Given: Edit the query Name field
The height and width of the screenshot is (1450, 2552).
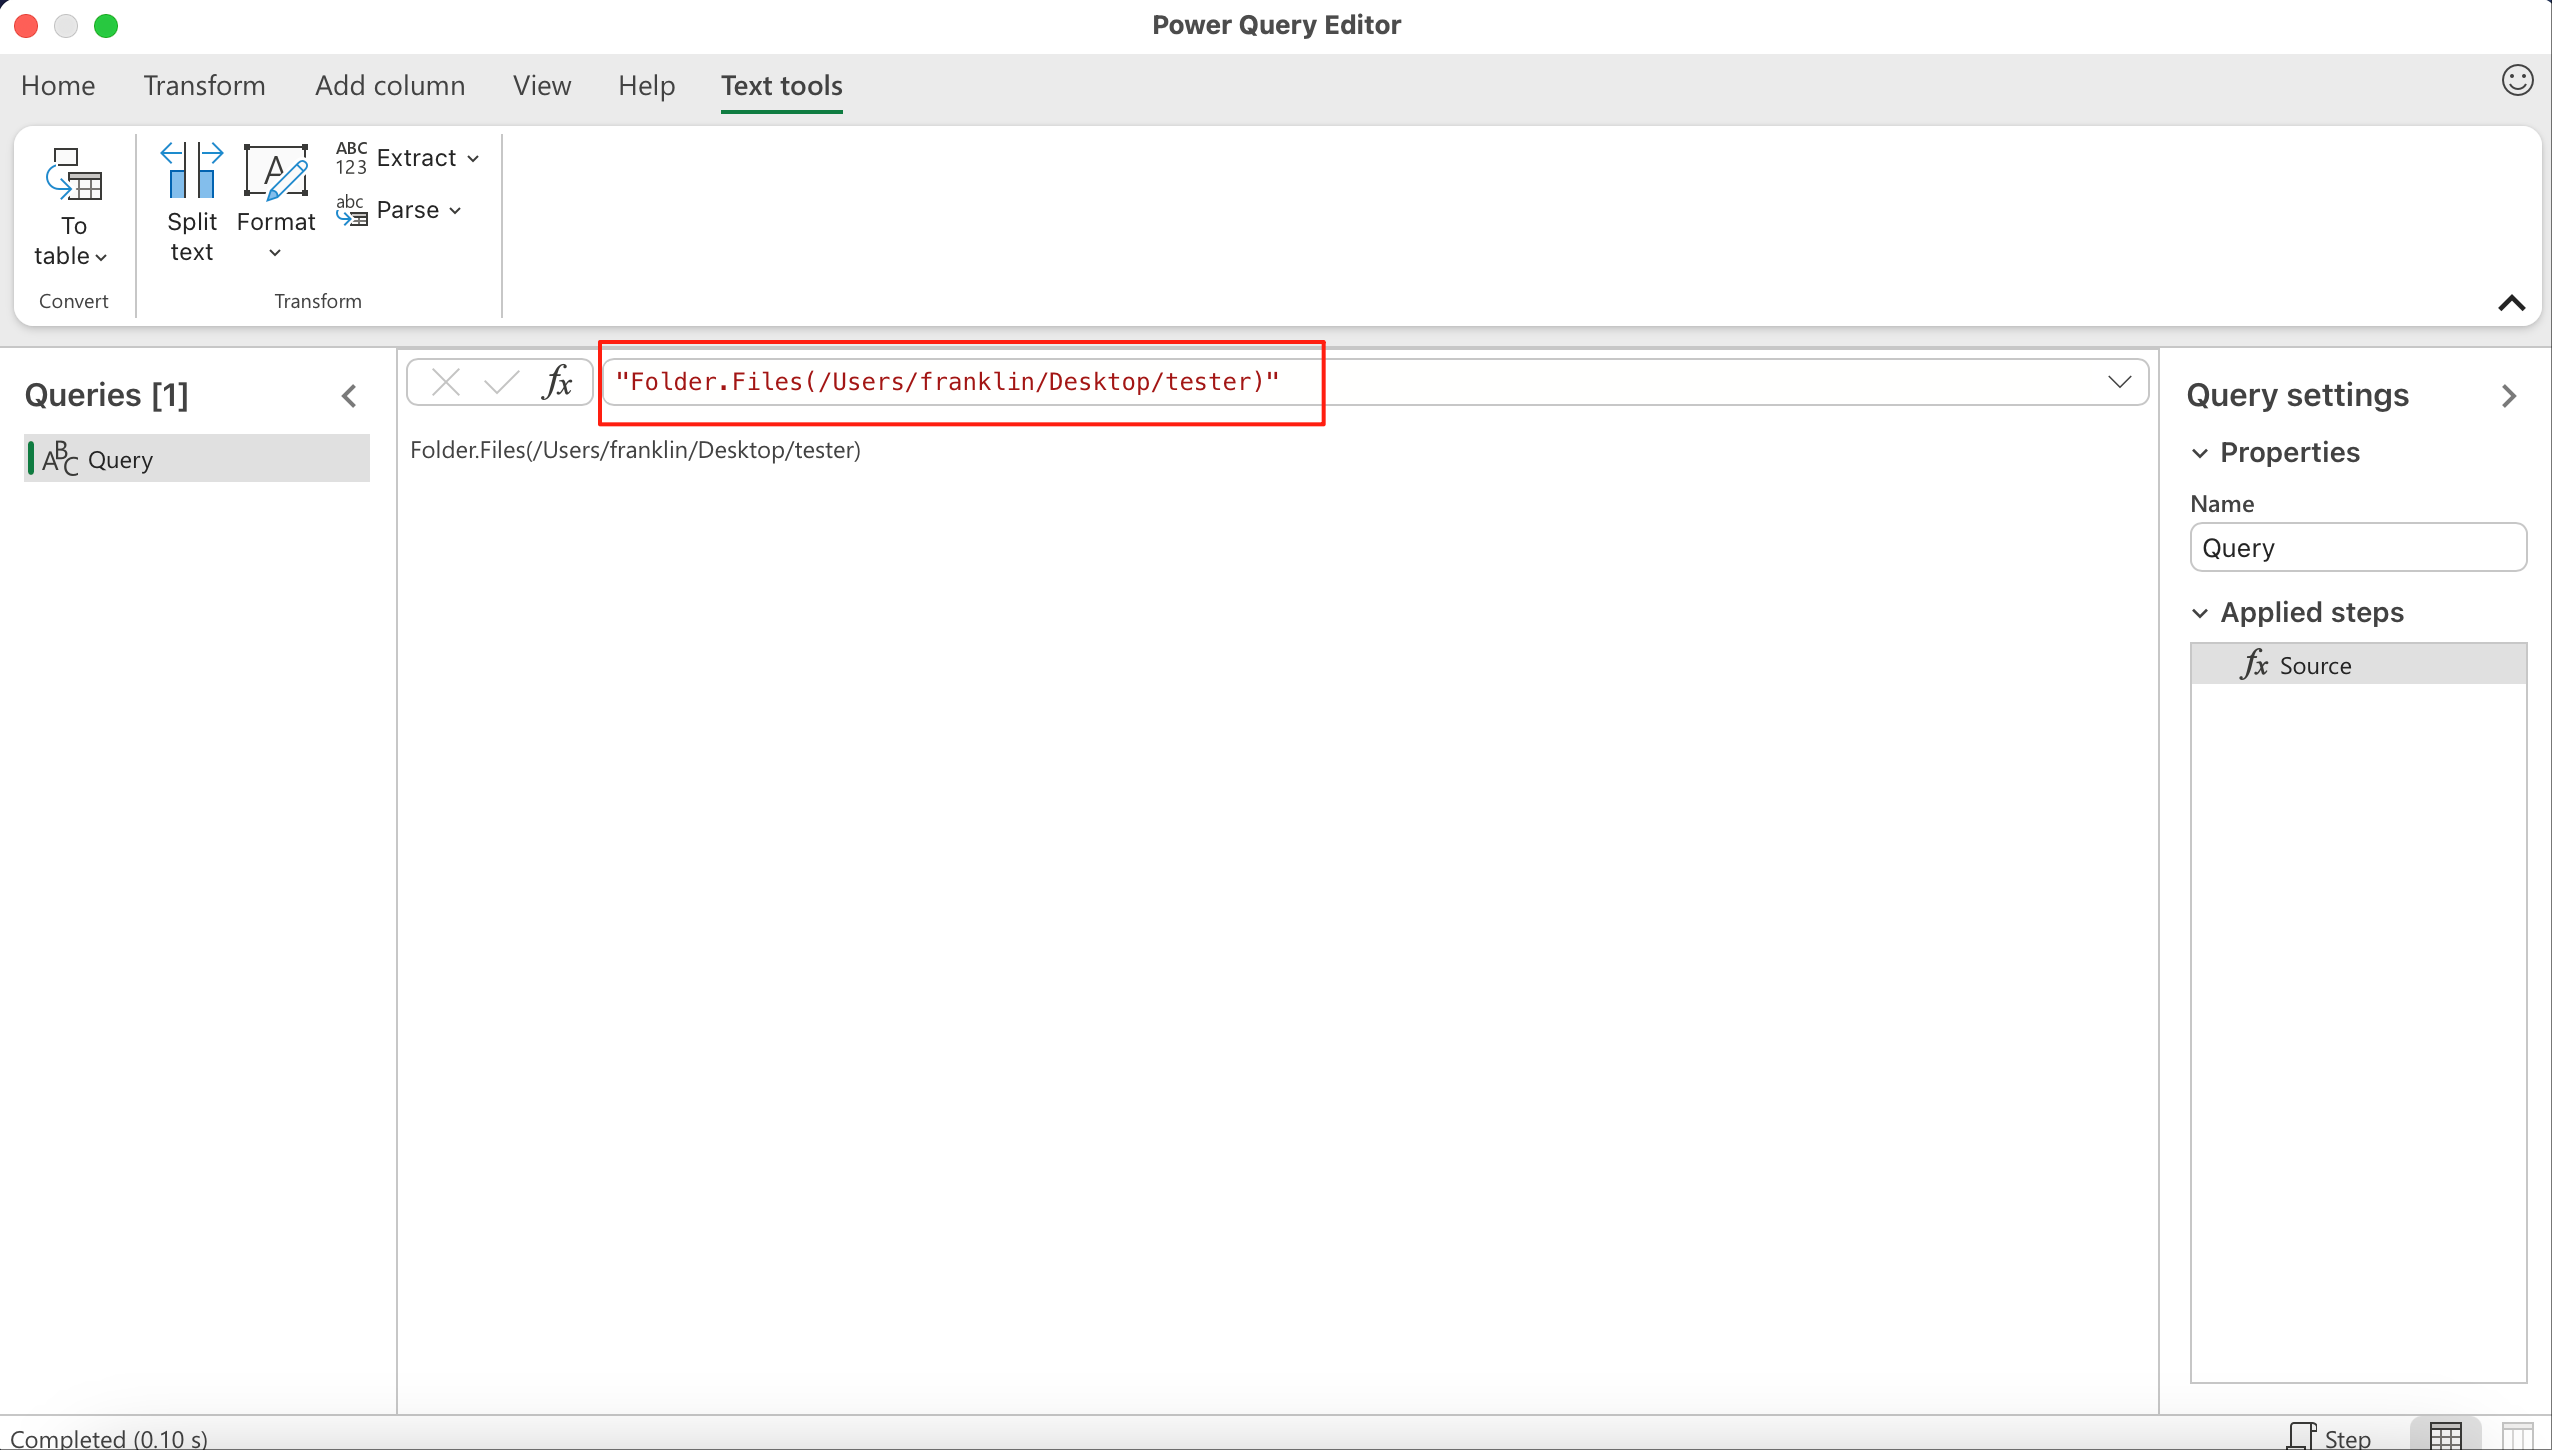Looking at the screenshot, I should click(2358, 548).
